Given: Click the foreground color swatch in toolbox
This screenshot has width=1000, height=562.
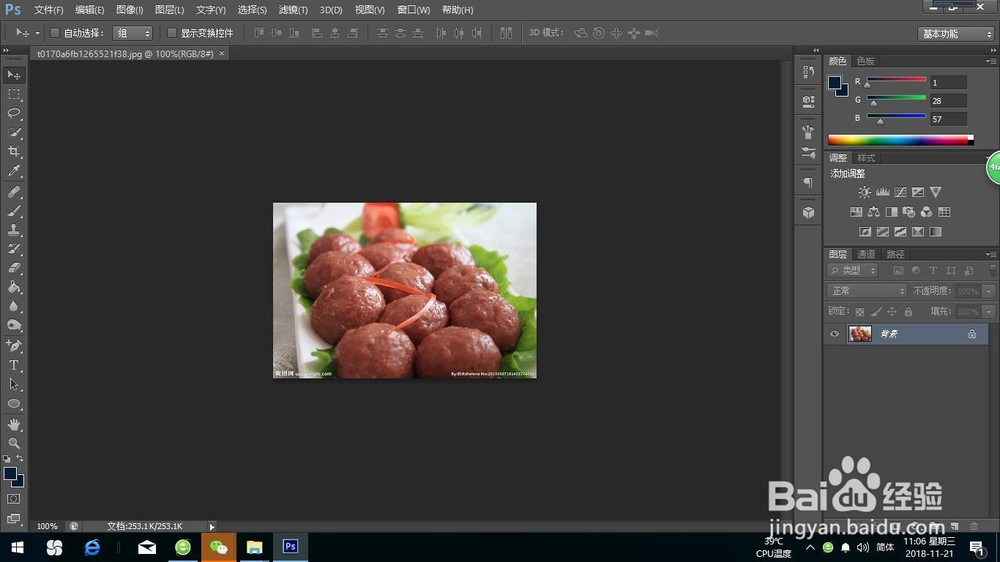Looking at the screenshot, I should 10,474.
